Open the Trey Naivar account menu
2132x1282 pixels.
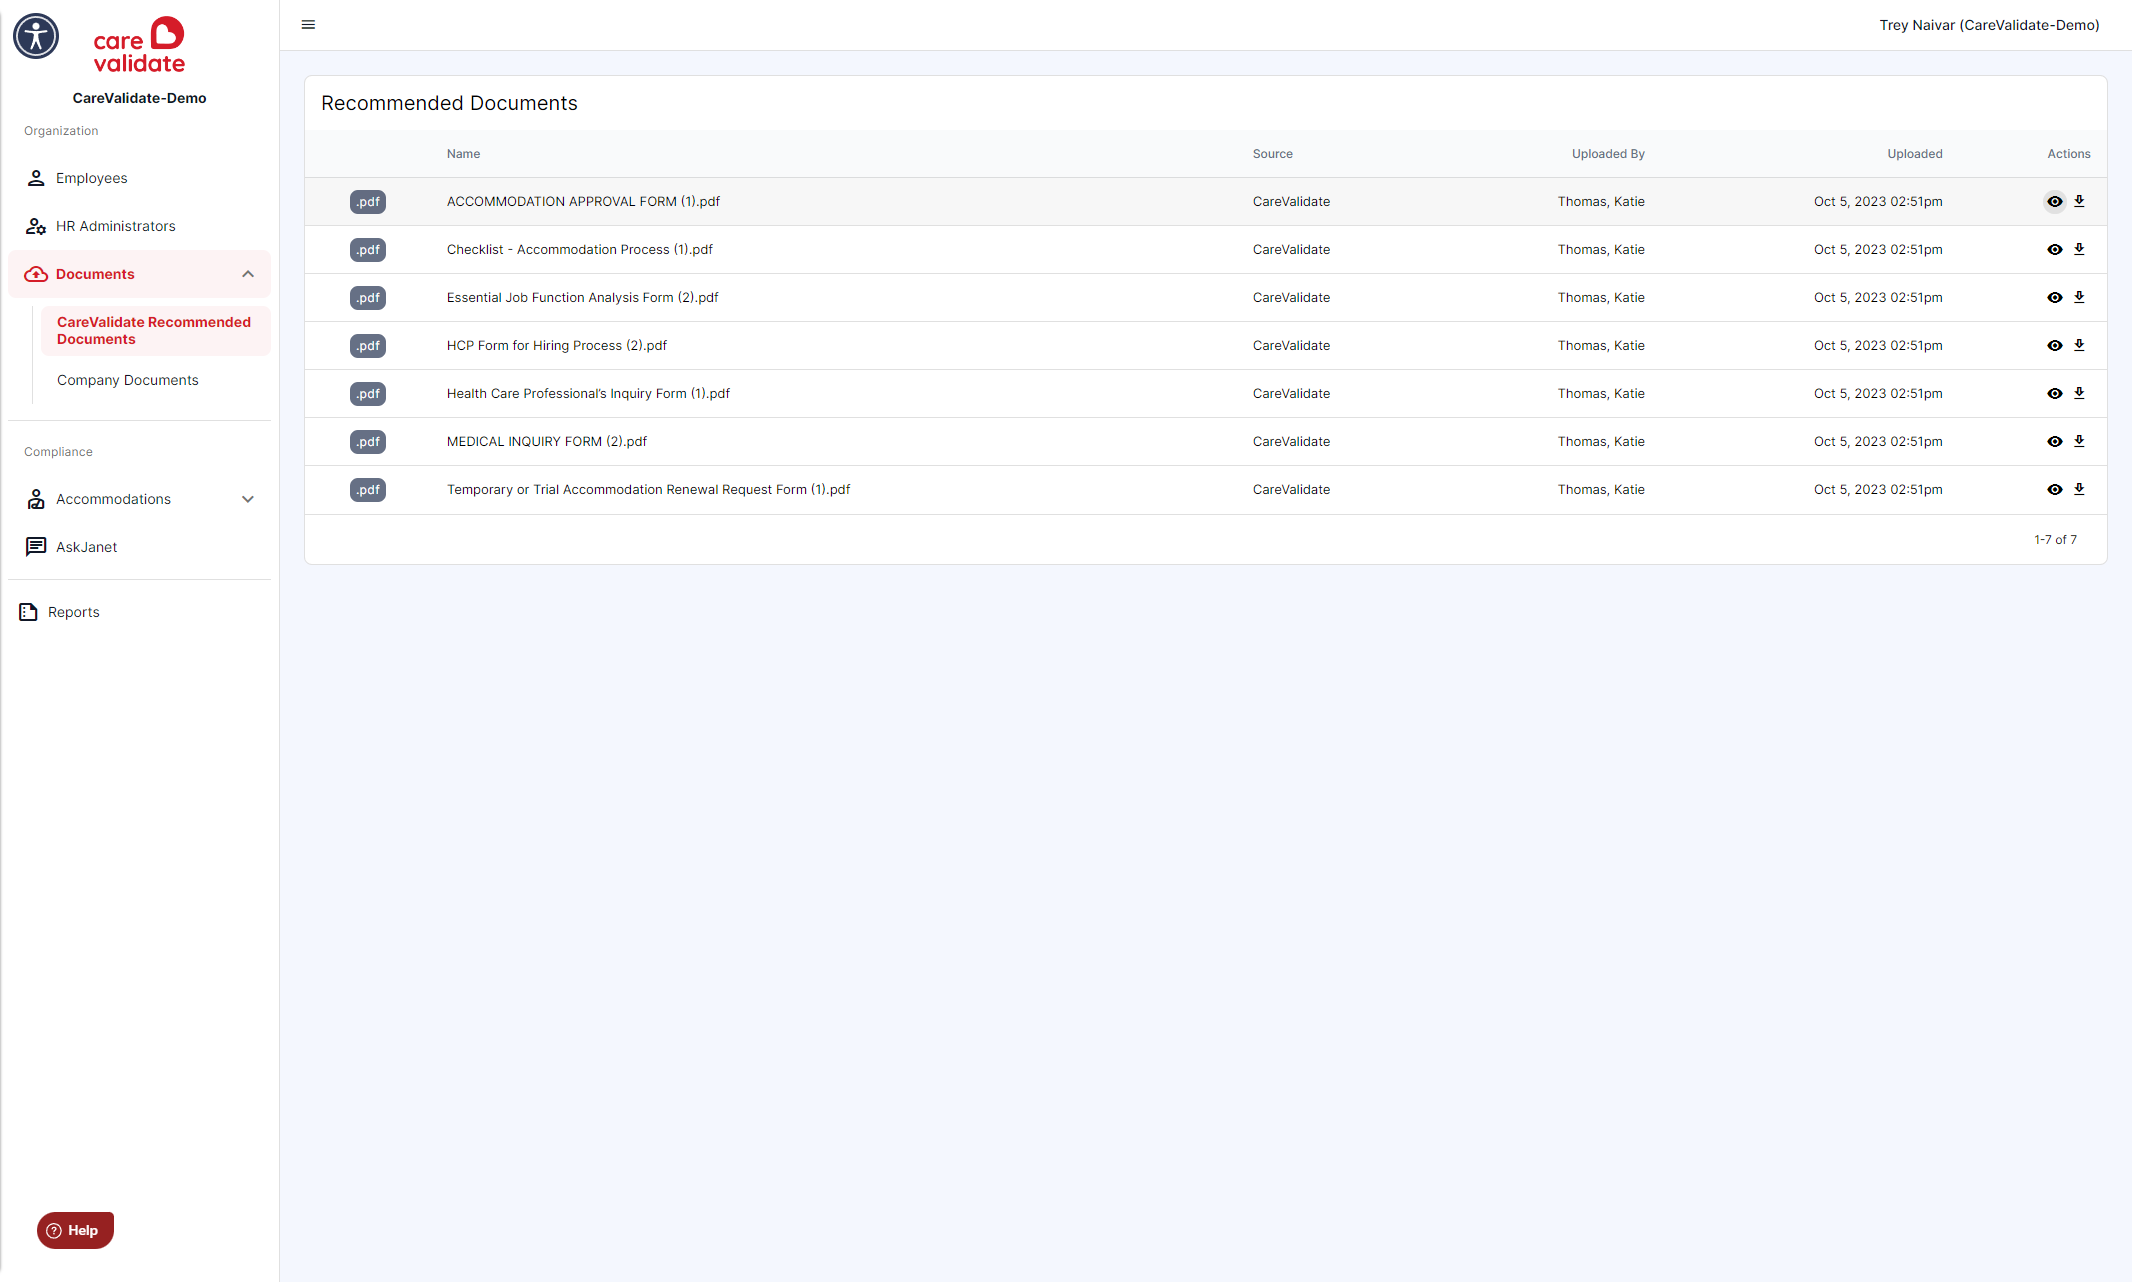(x=1989, y=25)
